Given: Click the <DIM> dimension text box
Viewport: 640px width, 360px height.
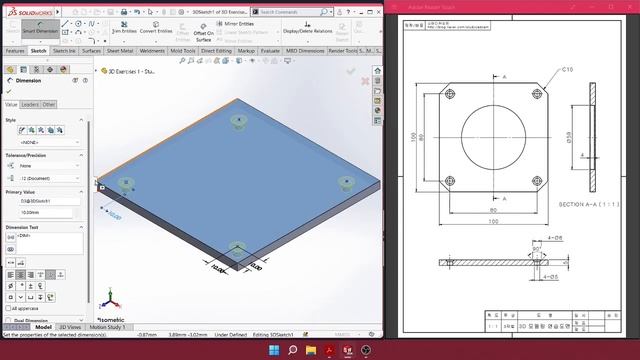Looking at the screenshot, I should coord(50,243).
